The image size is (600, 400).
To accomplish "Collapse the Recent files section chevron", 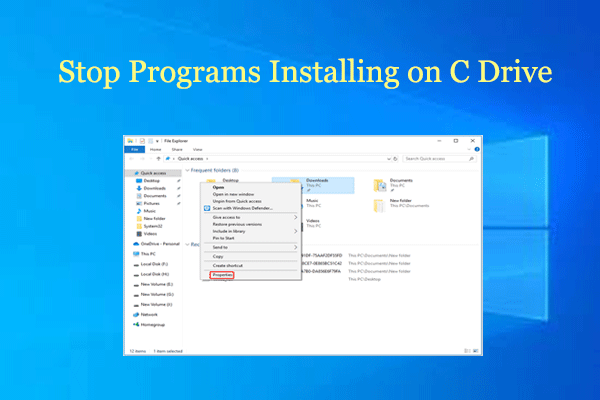I will (188, 244).
